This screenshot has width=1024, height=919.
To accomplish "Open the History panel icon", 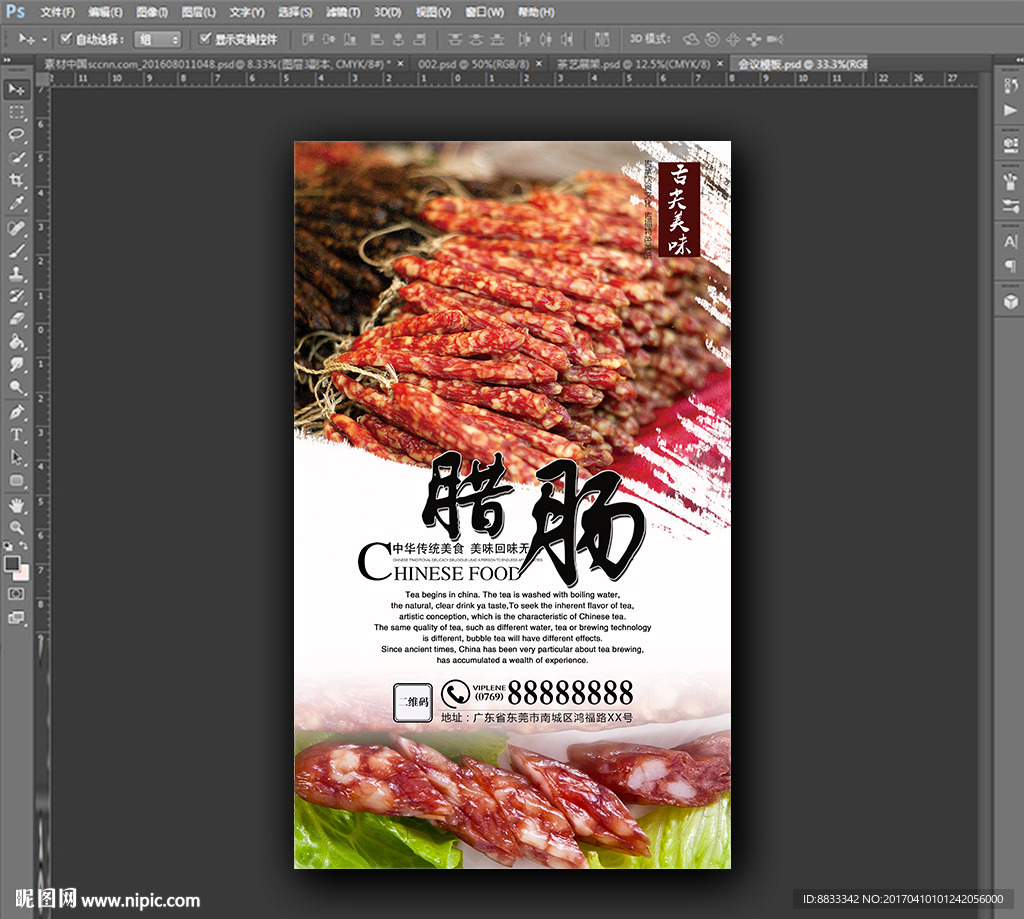I will pyautogui.click(x=1010, y=86).
